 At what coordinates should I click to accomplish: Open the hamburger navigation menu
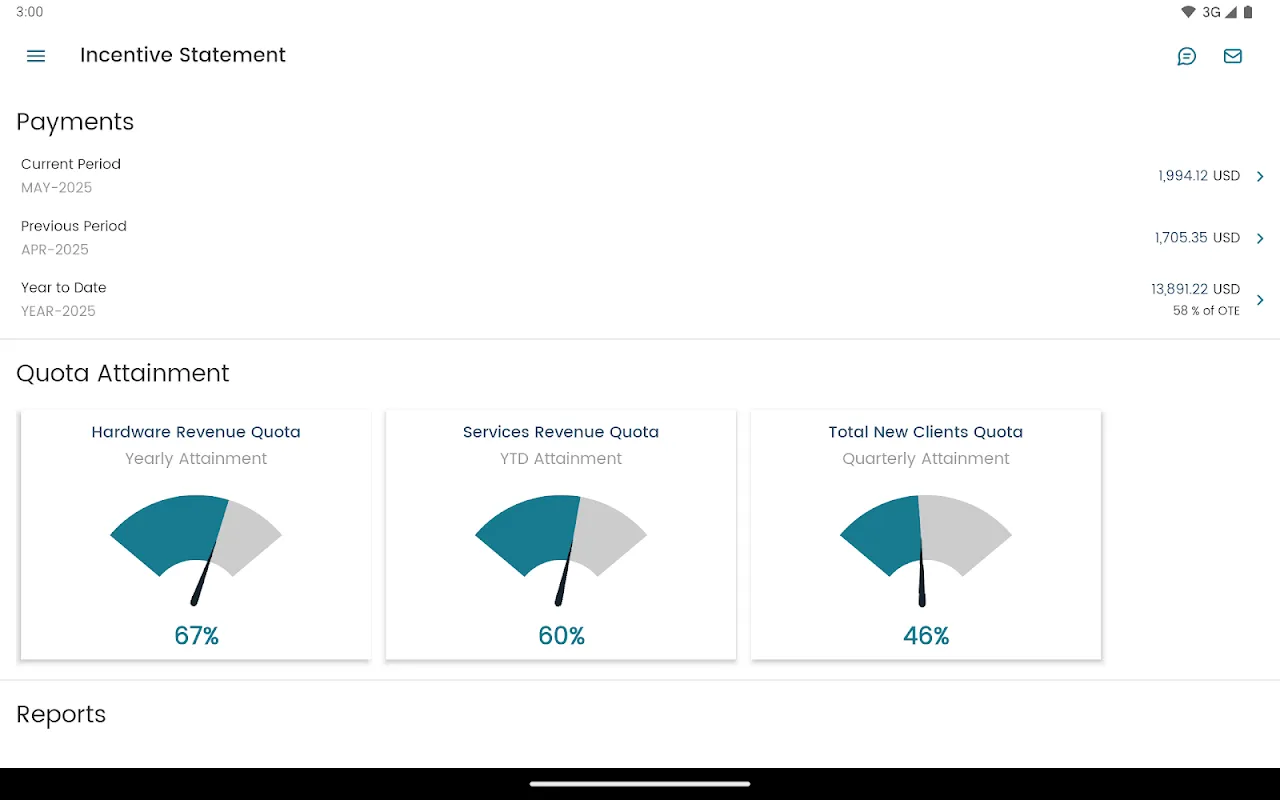pos(36,56)
